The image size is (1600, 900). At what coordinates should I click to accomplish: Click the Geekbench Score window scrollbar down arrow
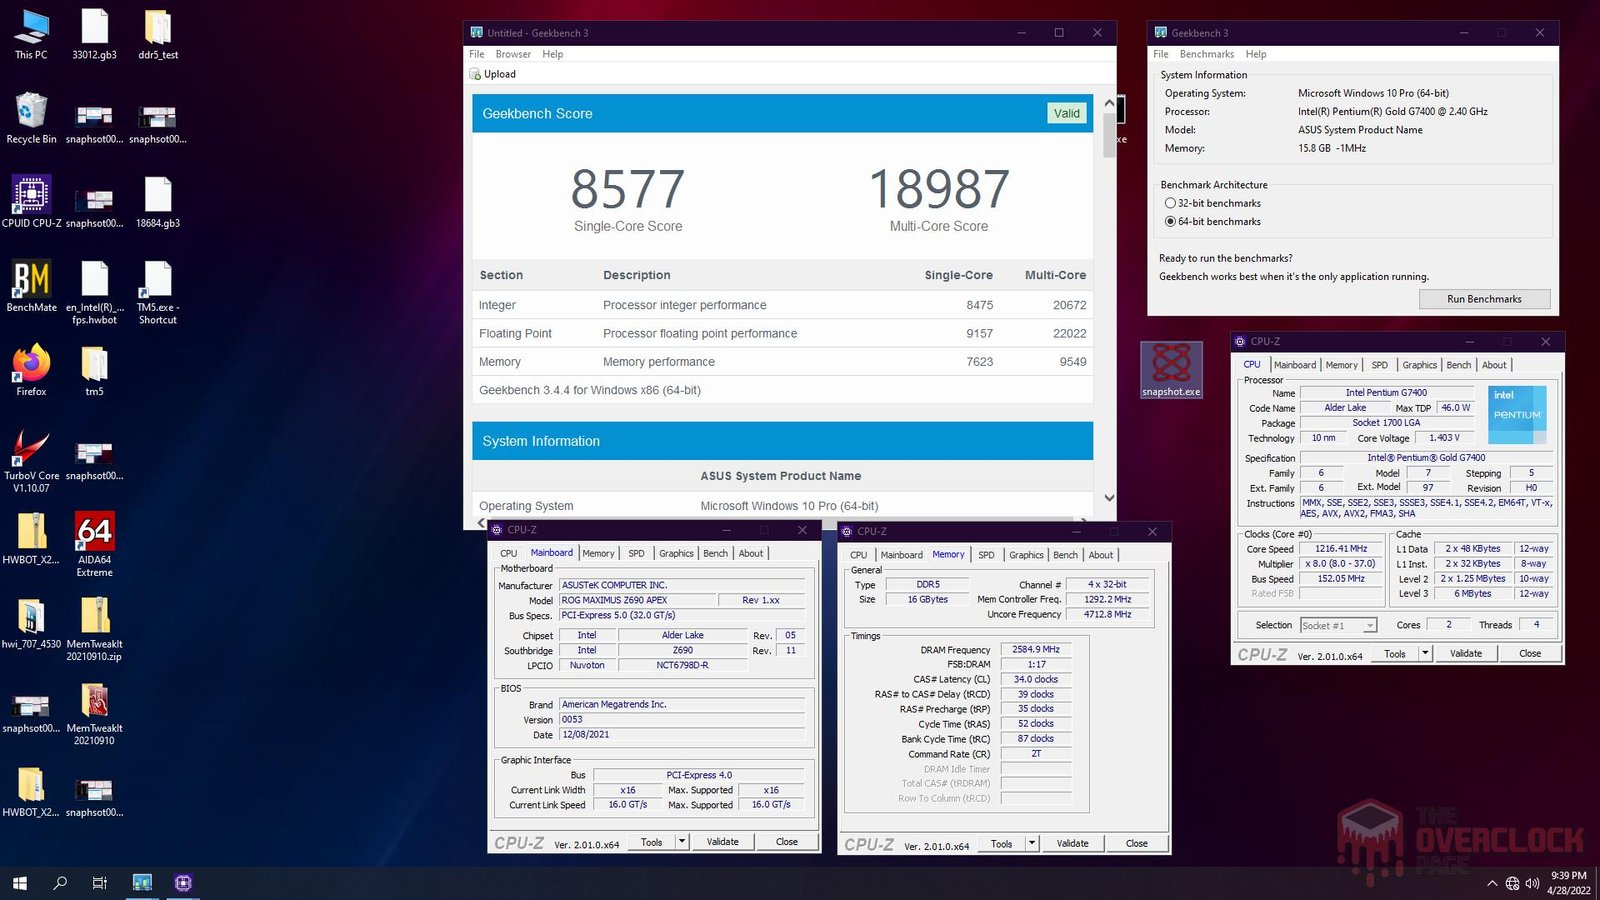(1109, 497)
